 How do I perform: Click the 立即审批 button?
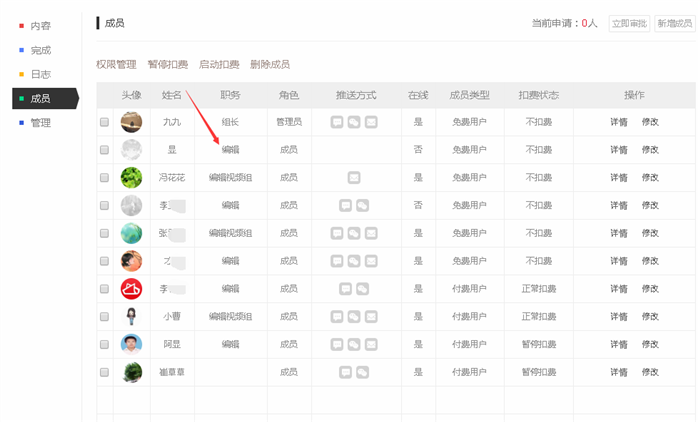(629, 23)
